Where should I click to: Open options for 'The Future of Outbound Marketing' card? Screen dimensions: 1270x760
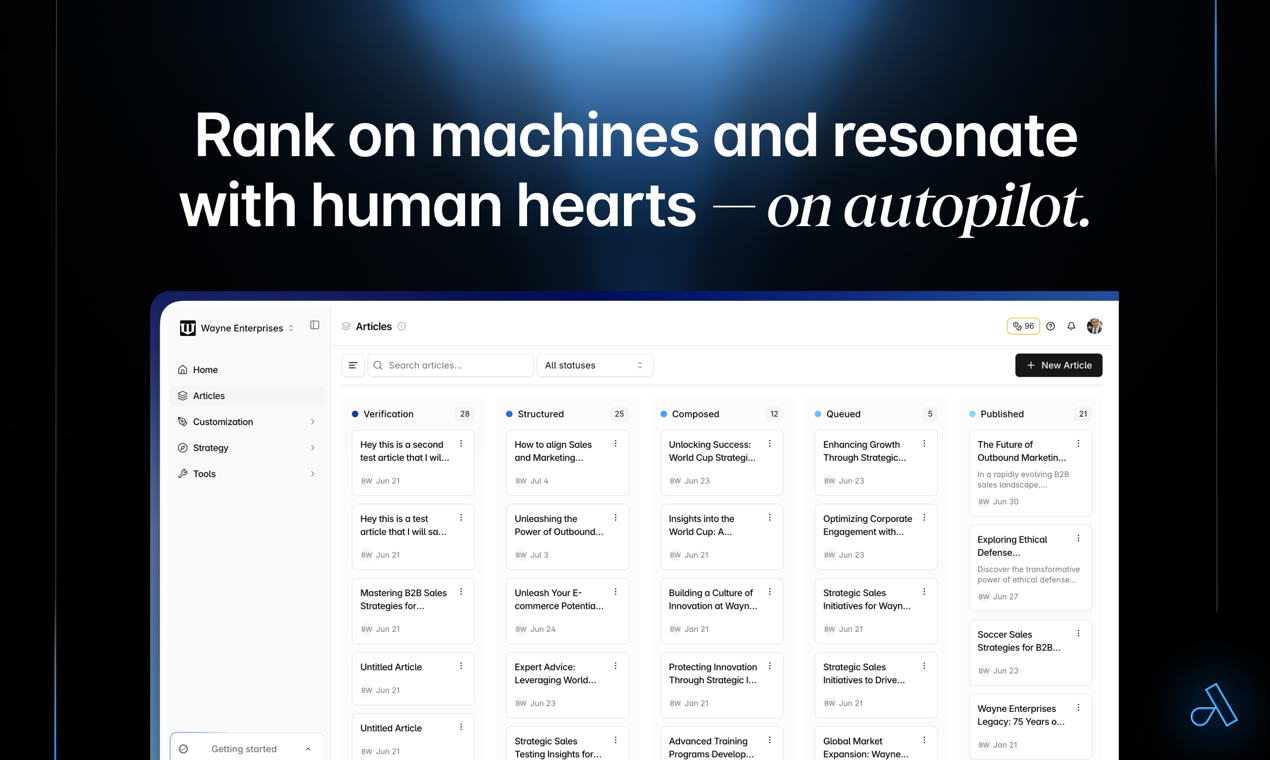point(1078,444)
